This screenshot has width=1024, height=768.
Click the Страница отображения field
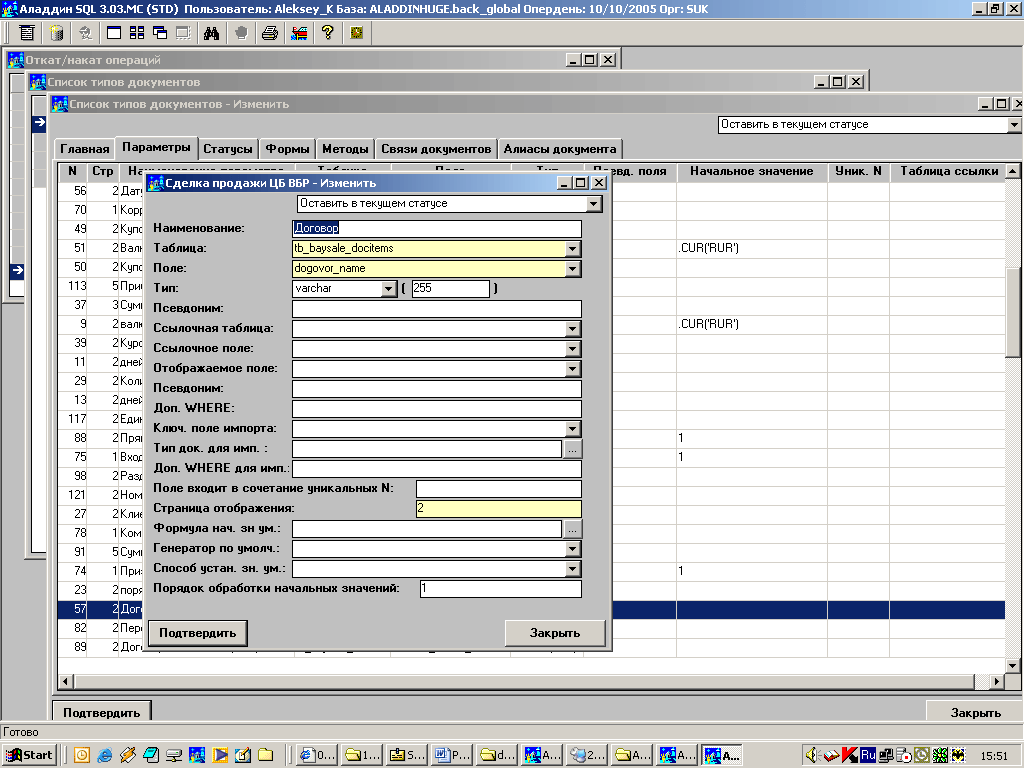[499, 508]
